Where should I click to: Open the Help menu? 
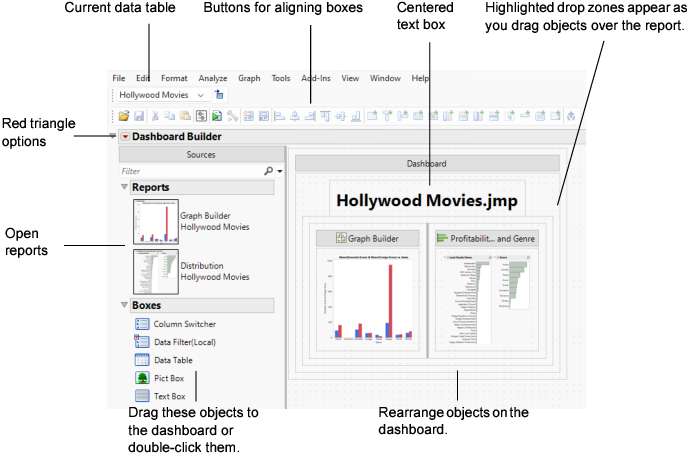click(420, 78)
